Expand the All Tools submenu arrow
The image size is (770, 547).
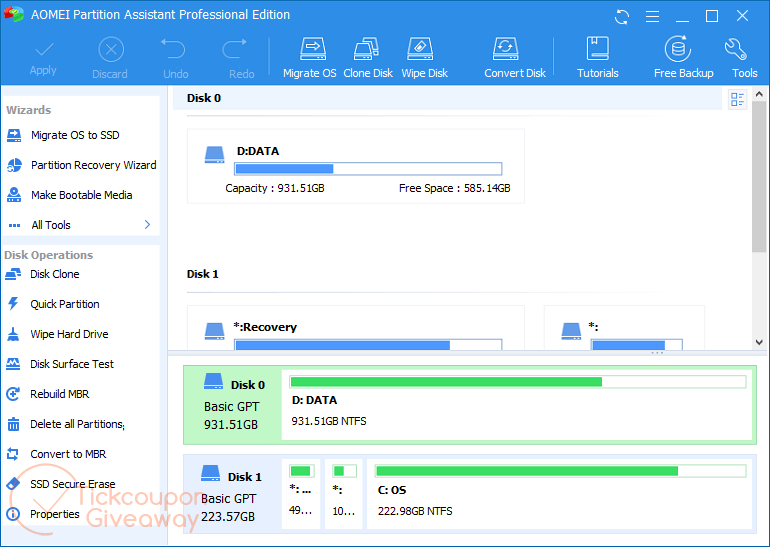[147, 225]
